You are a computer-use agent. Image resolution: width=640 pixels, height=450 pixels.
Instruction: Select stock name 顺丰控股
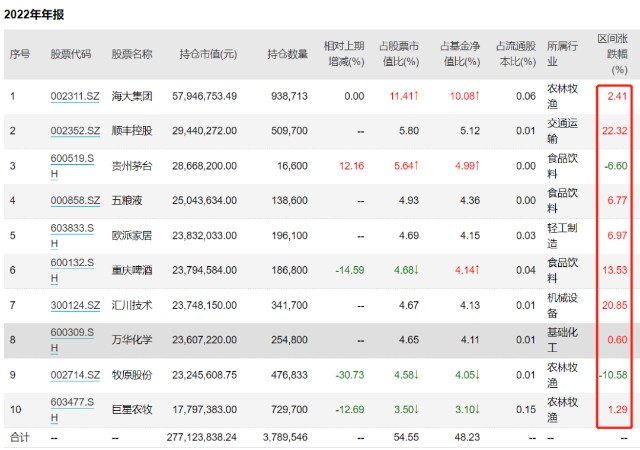tap(132, 131)
